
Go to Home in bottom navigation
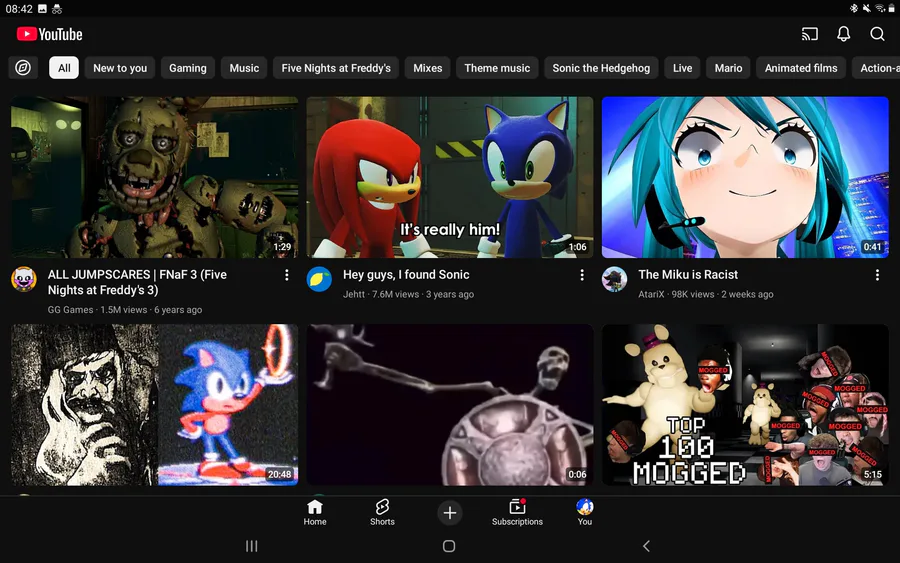coord(315,512)
